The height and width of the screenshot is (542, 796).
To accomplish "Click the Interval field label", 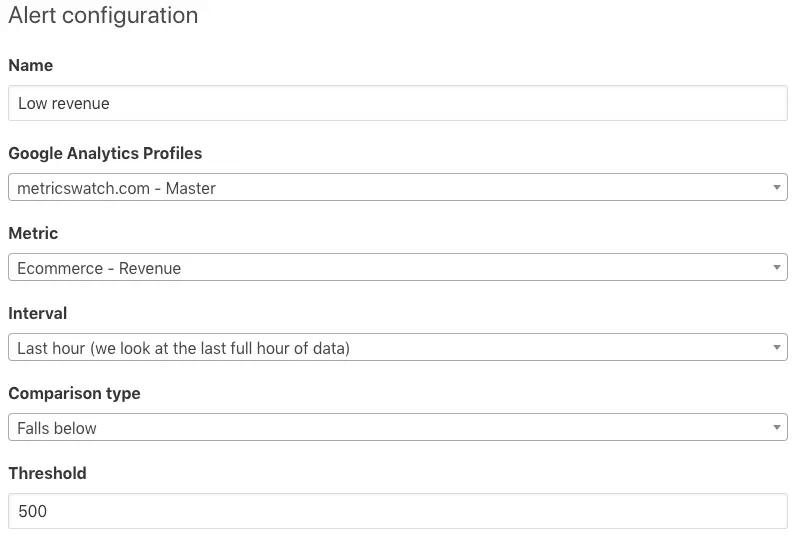I will [38, 314].
